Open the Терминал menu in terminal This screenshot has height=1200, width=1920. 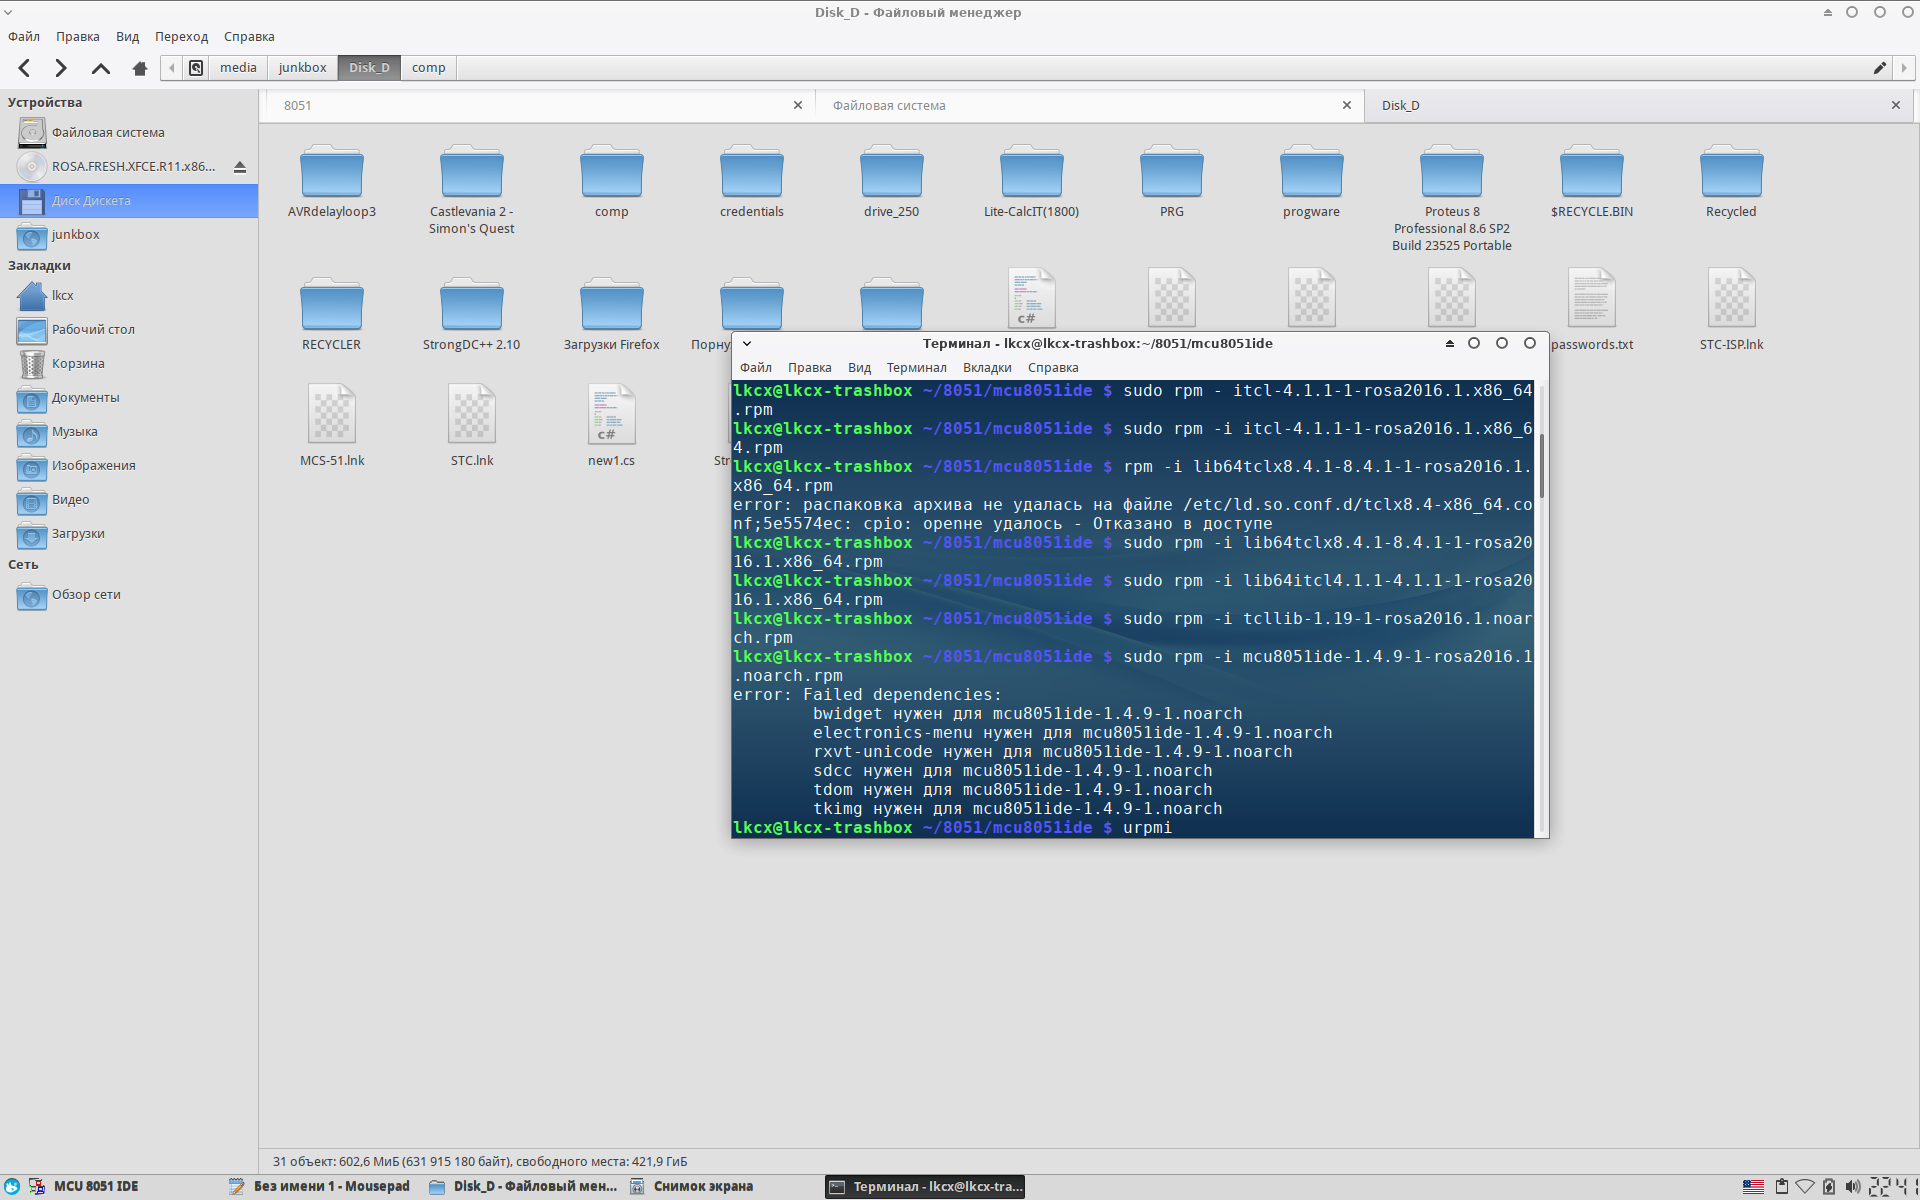pyautogui.click(x=915, y=367)
